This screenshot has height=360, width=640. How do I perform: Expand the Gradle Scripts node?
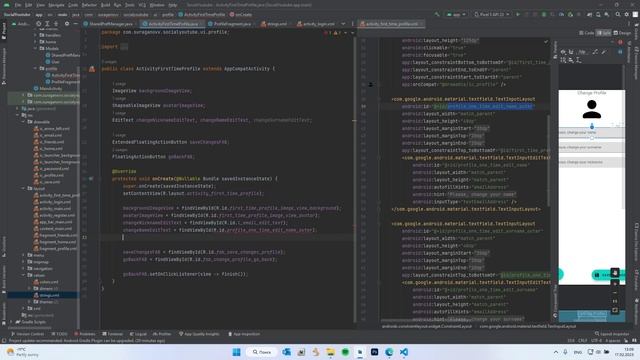11,322
